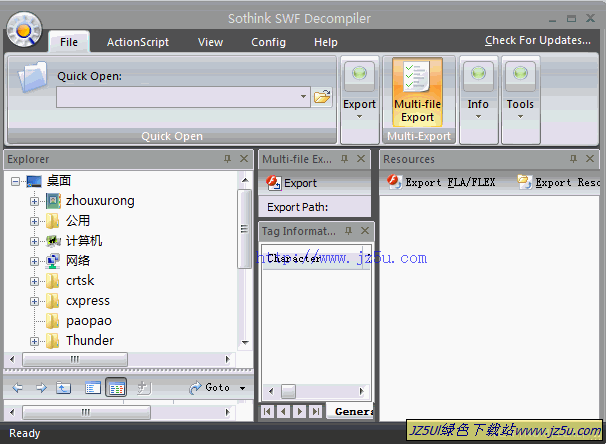Screen dimensions: 606x444
Task: Close the Tag Information panel
Action: (364, 231)
